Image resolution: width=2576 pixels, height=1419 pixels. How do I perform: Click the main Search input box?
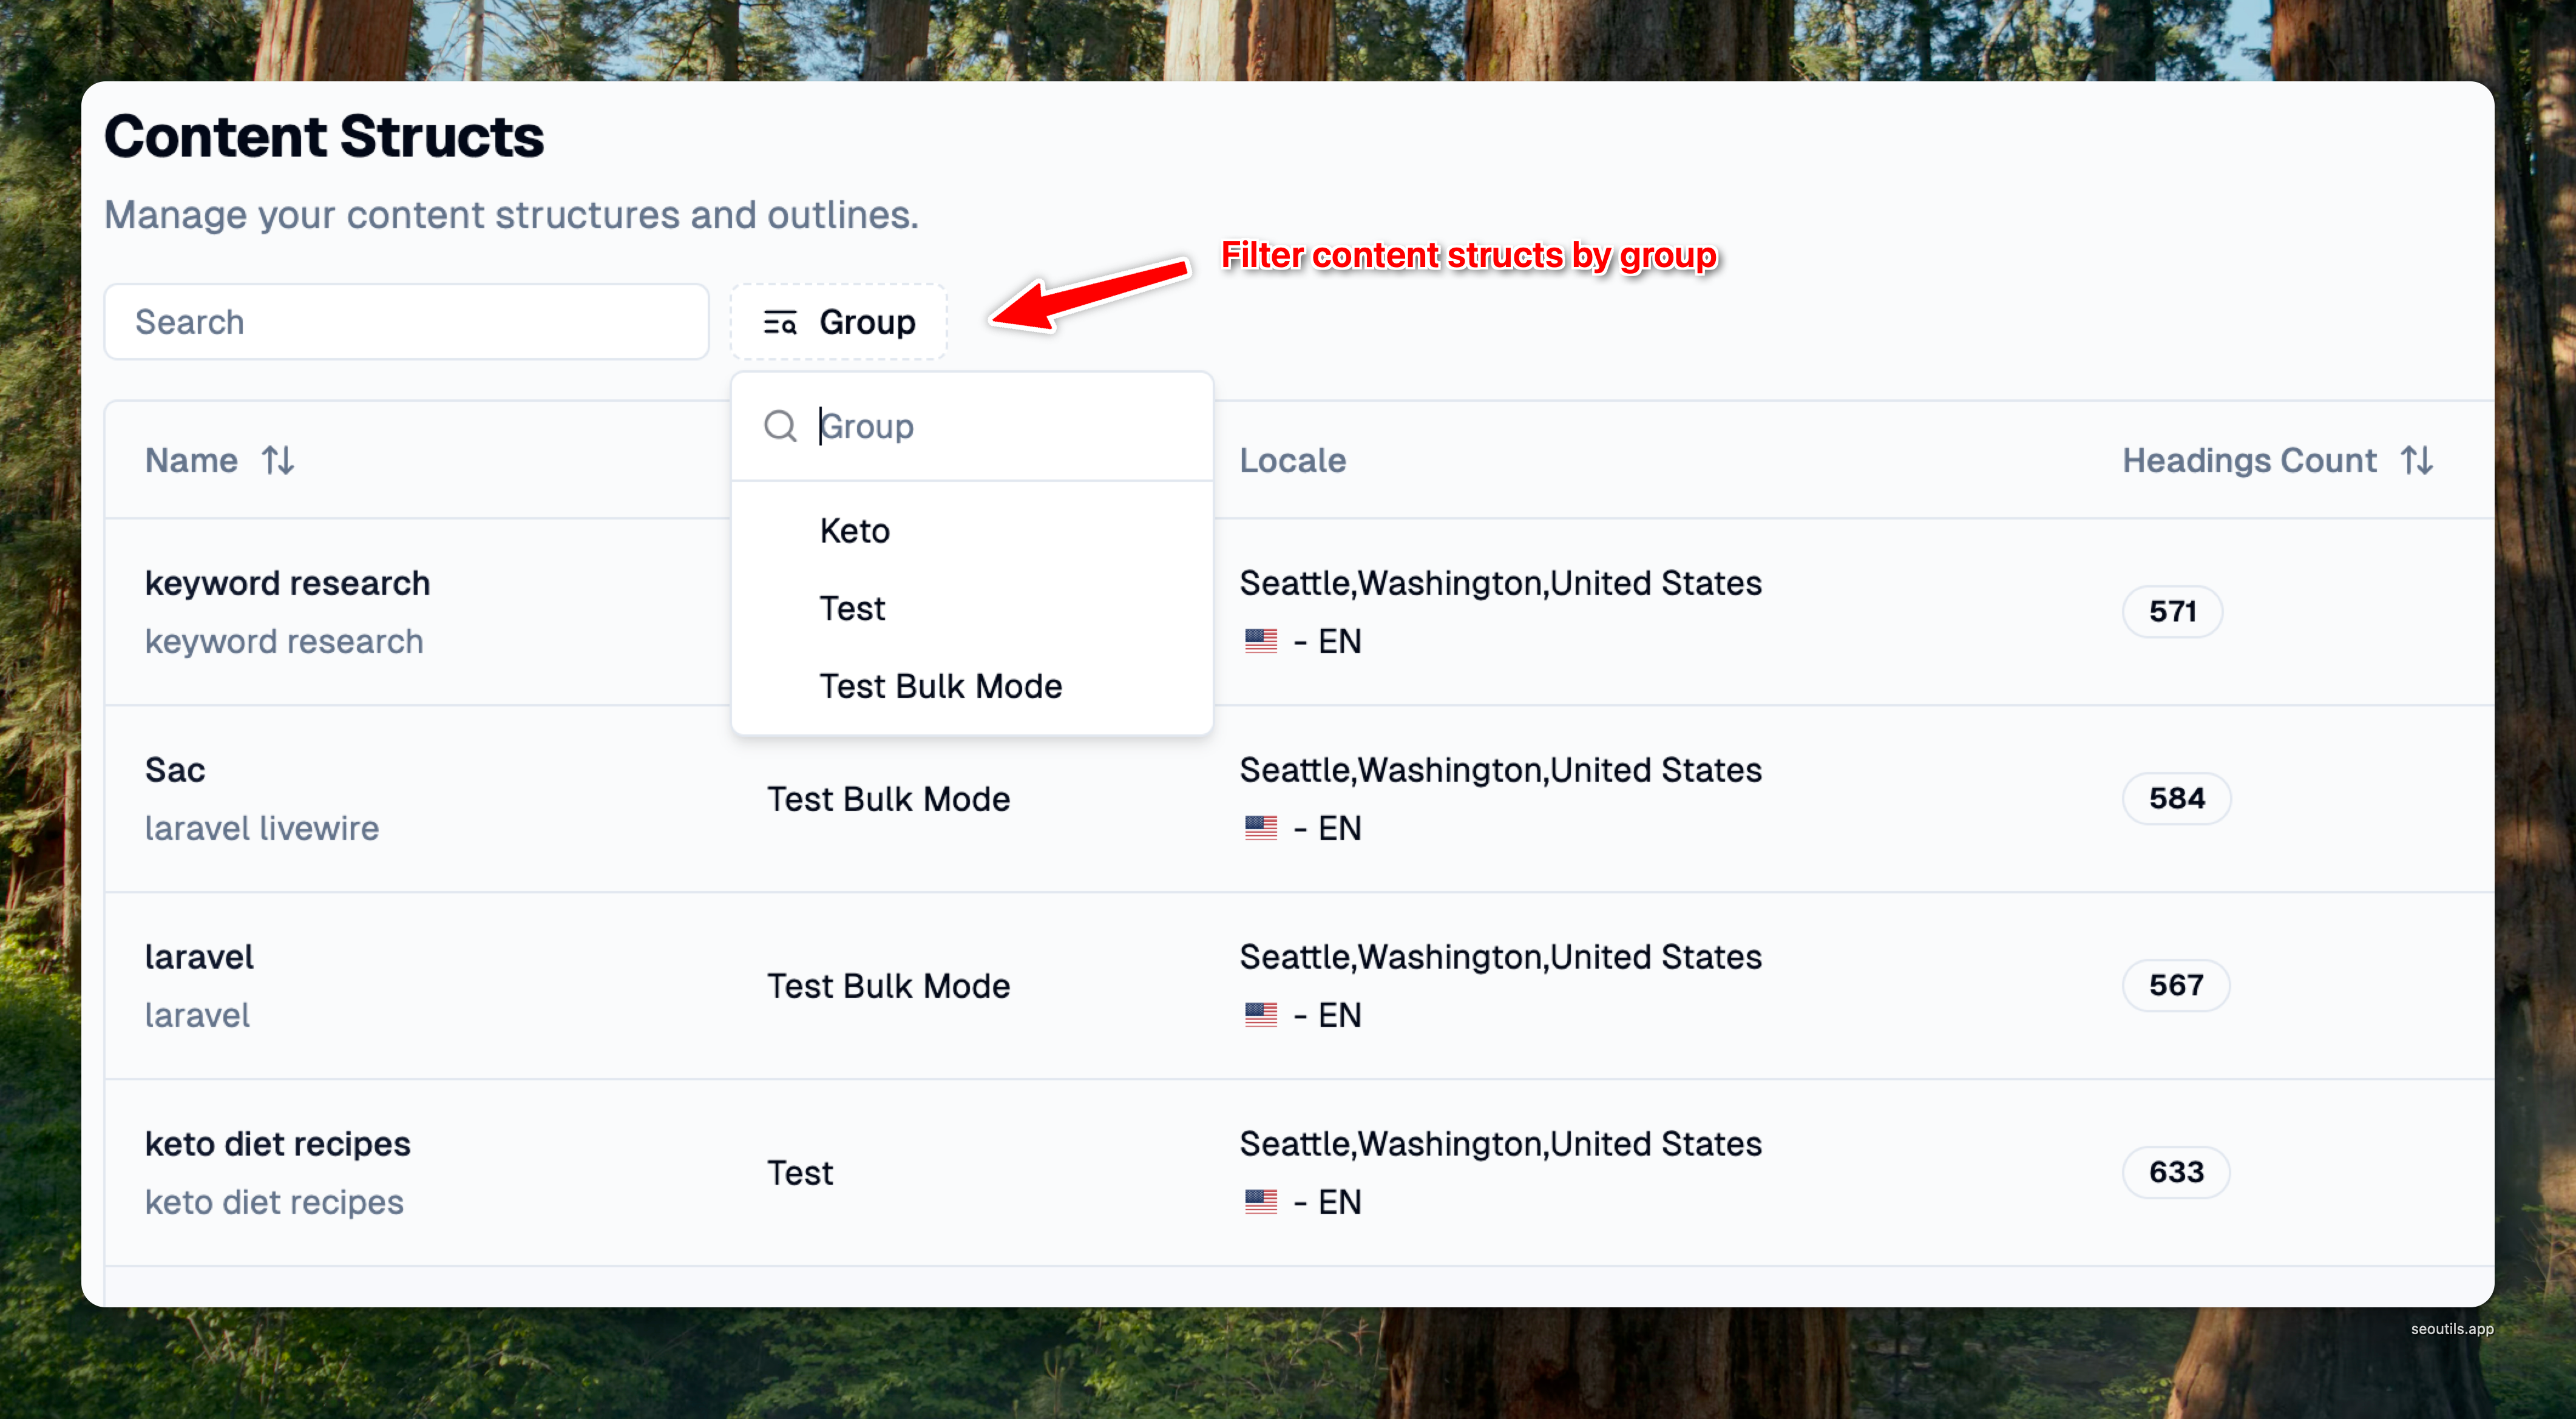click(x=406, y=322)
